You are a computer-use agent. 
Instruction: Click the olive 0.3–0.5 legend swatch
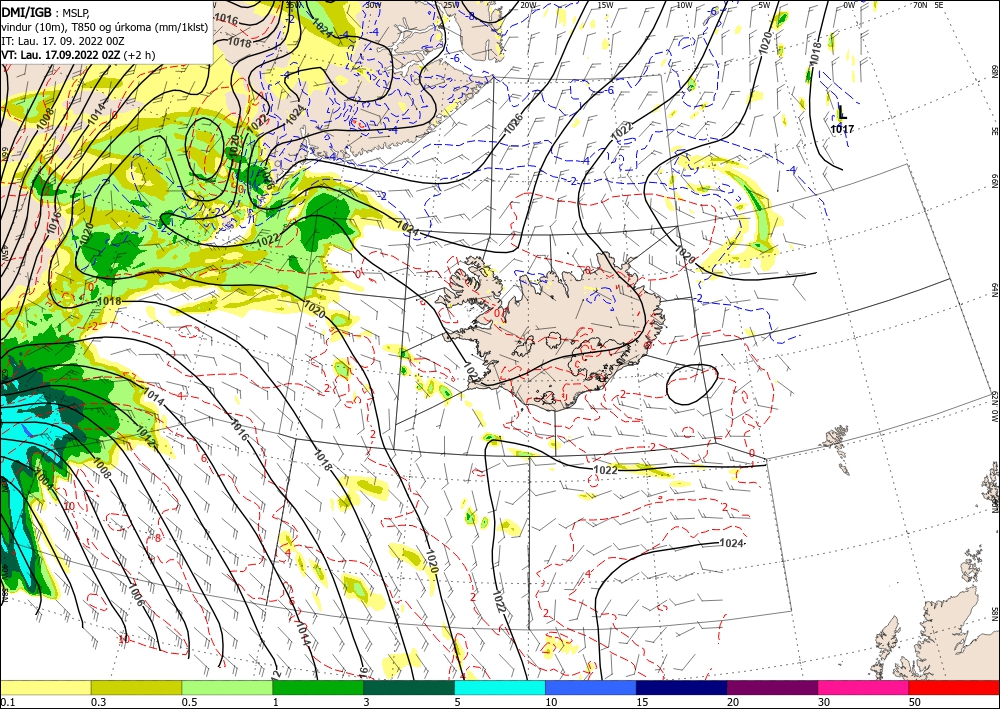(136, 687)
